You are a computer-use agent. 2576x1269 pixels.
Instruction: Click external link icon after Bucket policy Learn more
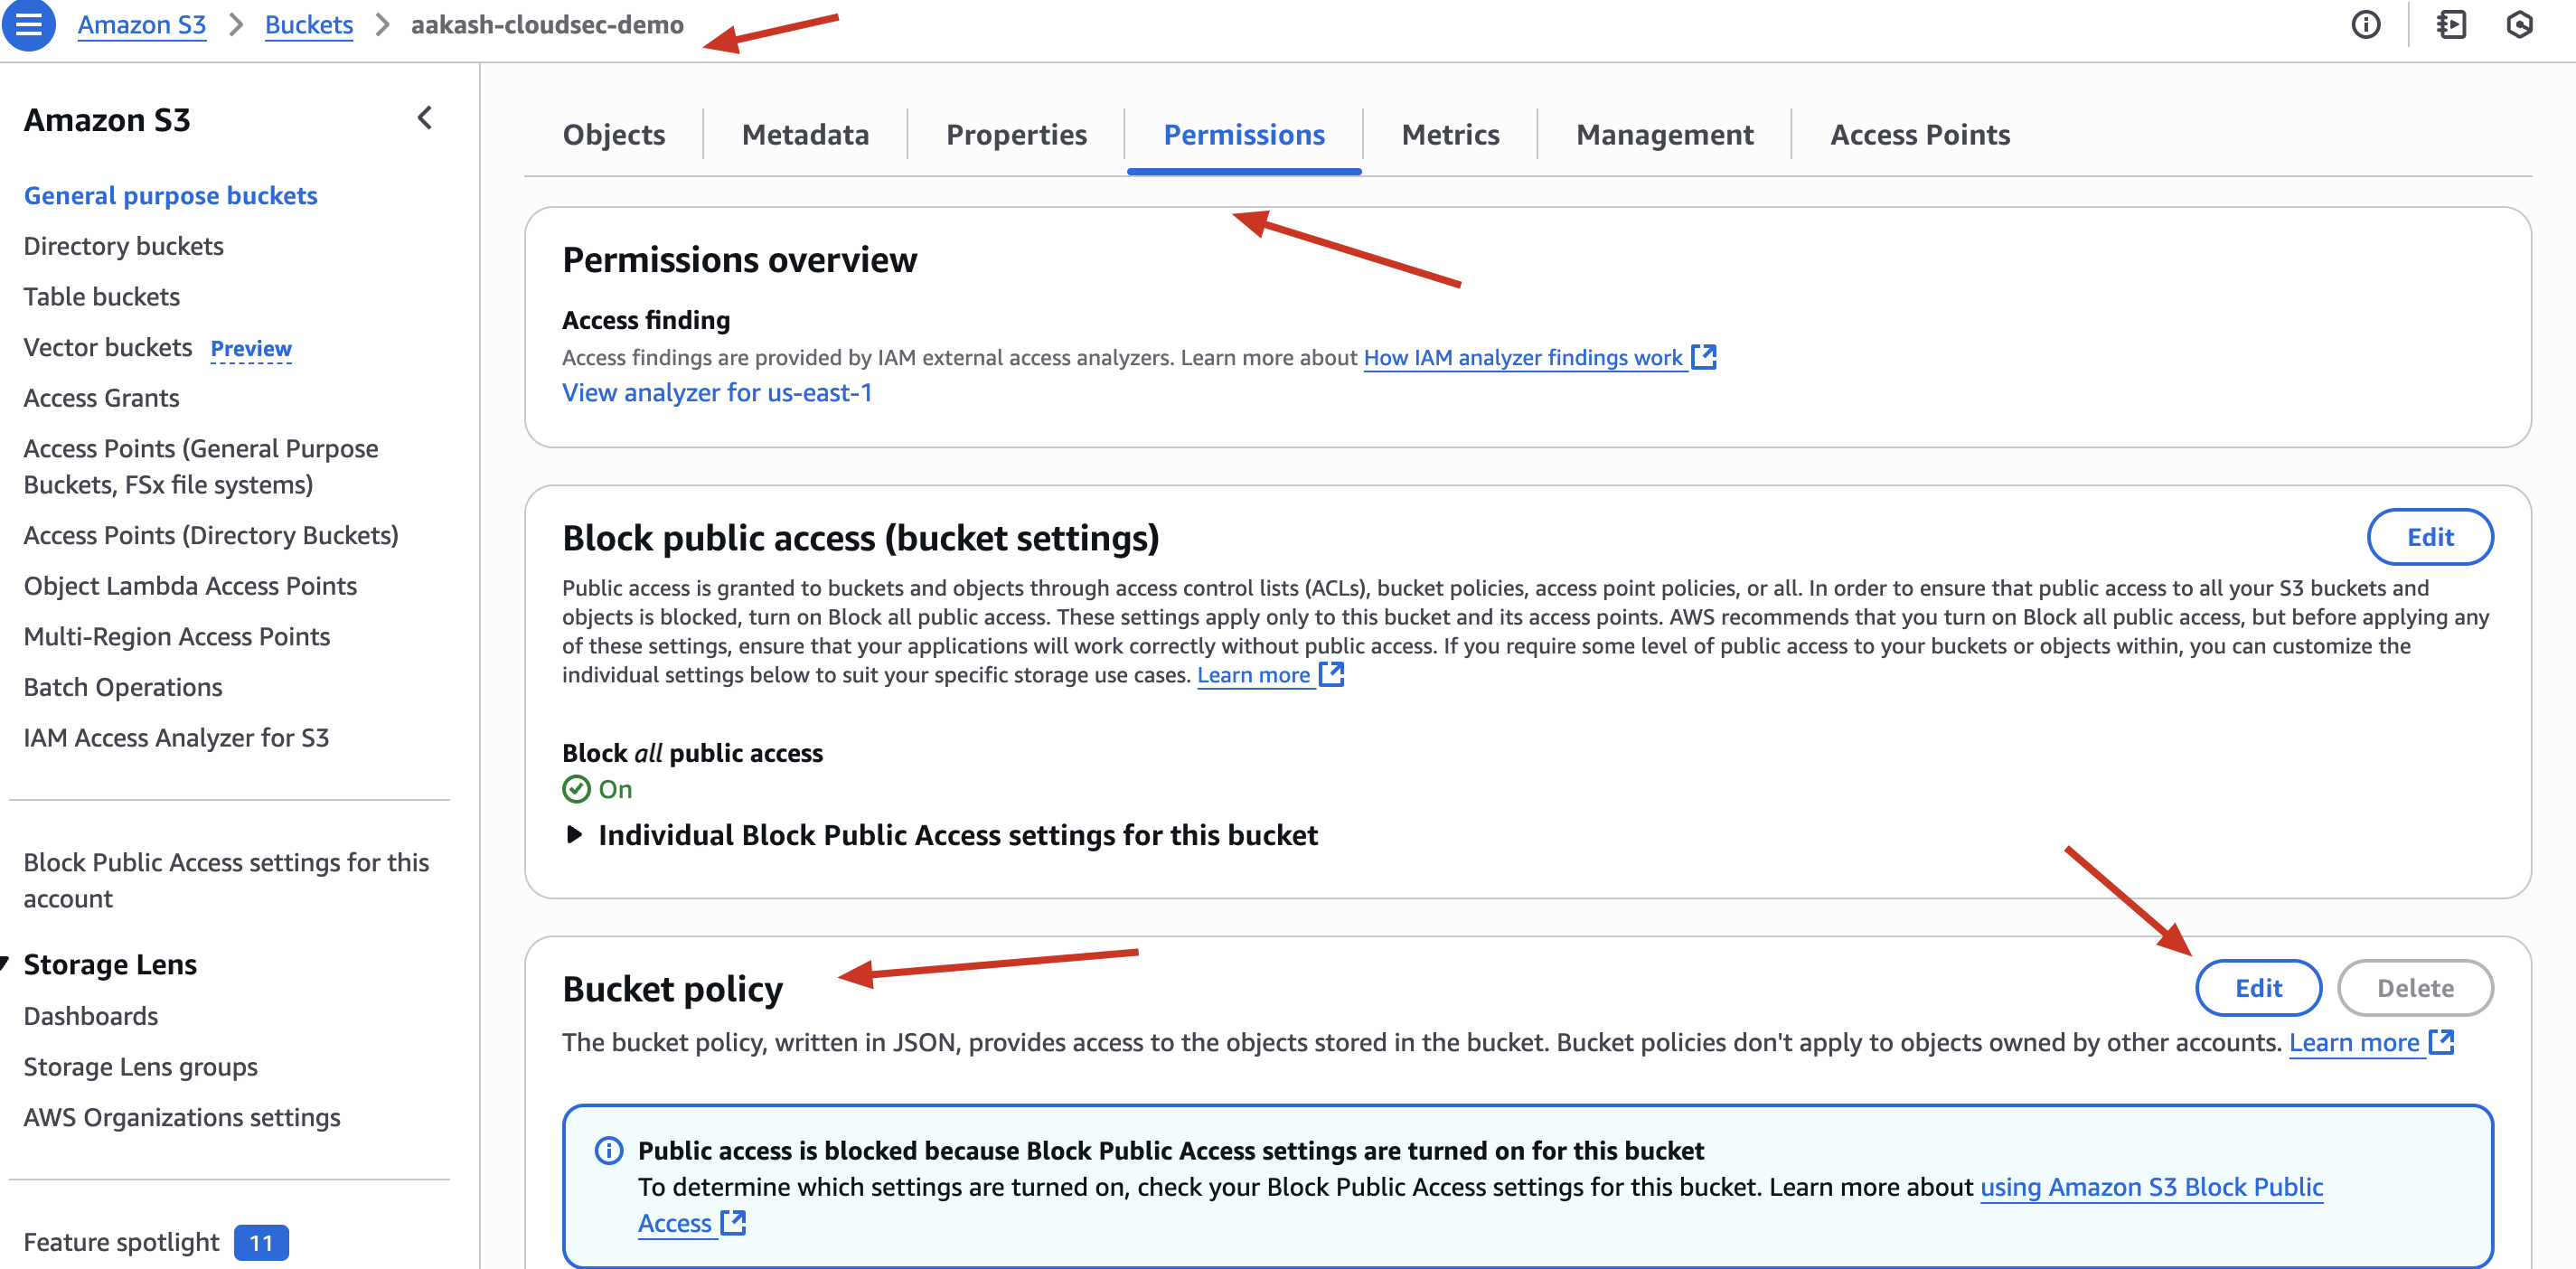pyautogui.click(x=2442, y=1042)
